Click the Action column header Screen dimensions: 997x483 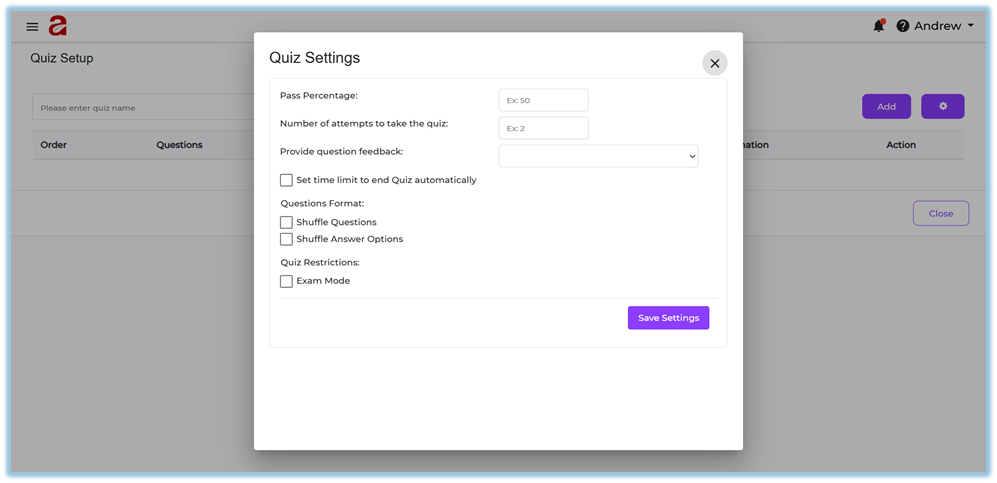900,145
